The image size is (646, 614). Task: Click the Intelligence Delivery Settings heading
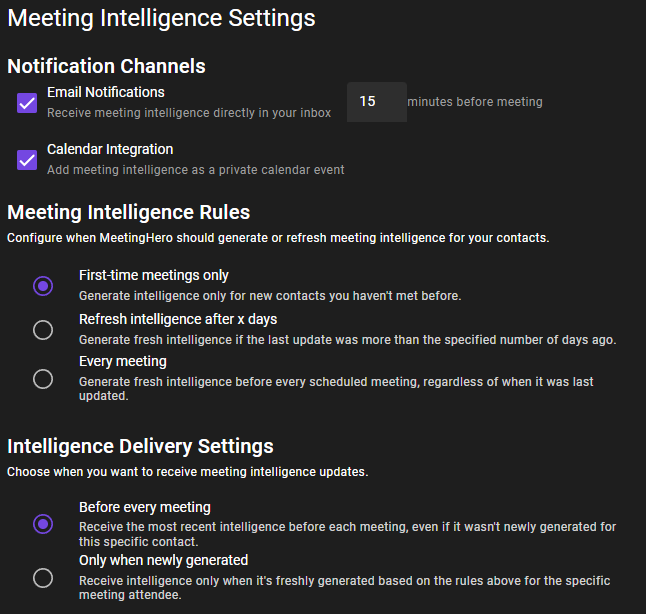pyautogui.click(x=140, y=447)
